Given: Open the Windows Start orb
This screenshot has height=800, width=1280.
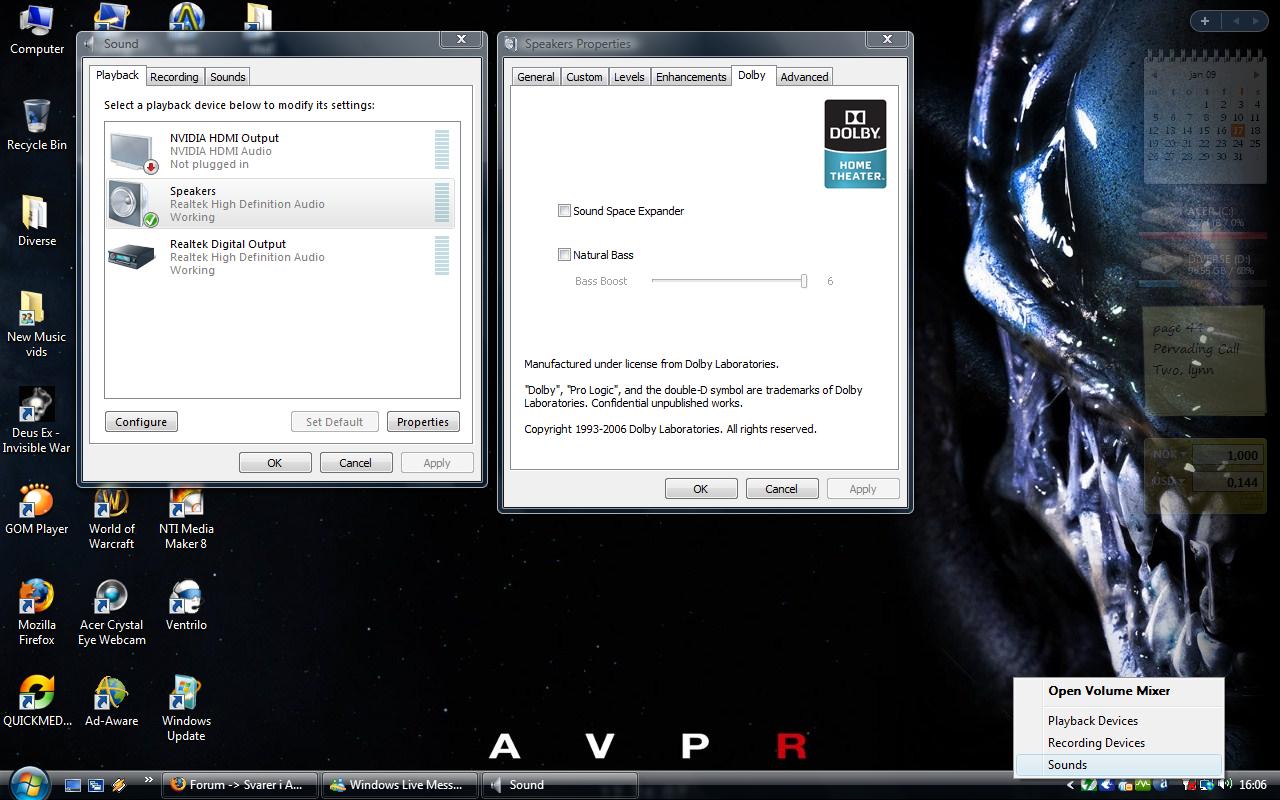Looking at the screenshot, I should 28,783.
